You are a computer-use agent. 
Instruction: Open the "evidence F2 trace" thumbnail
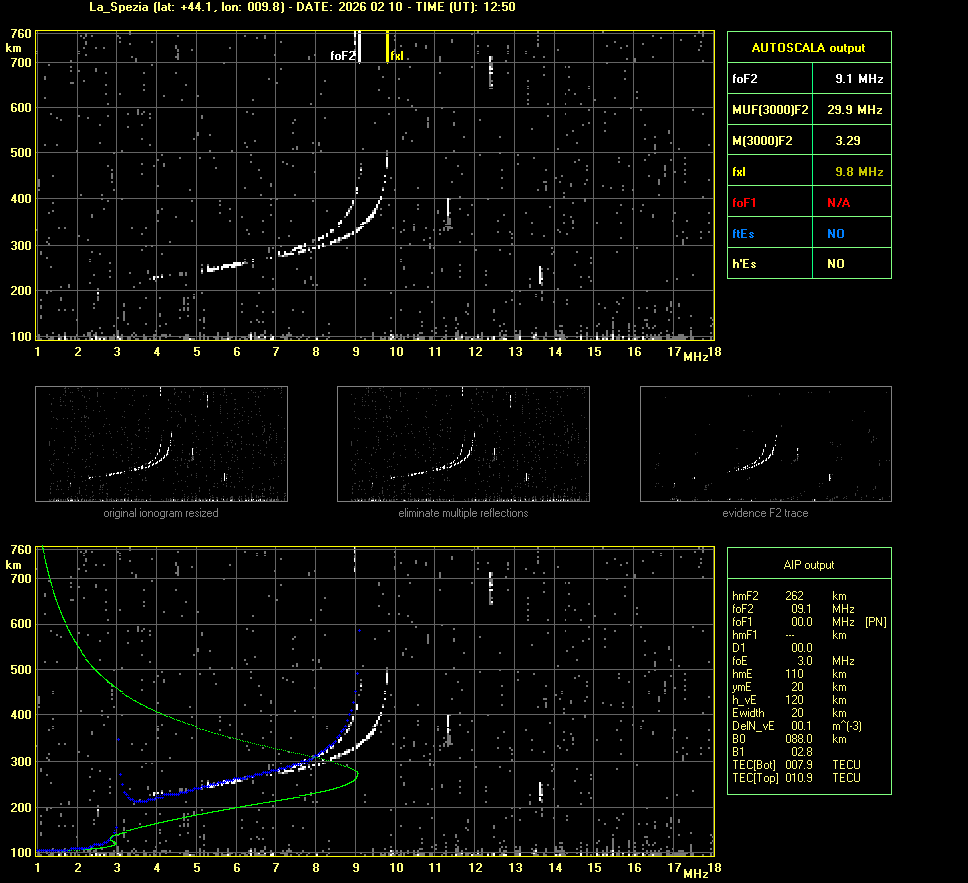tap(765, 444)
